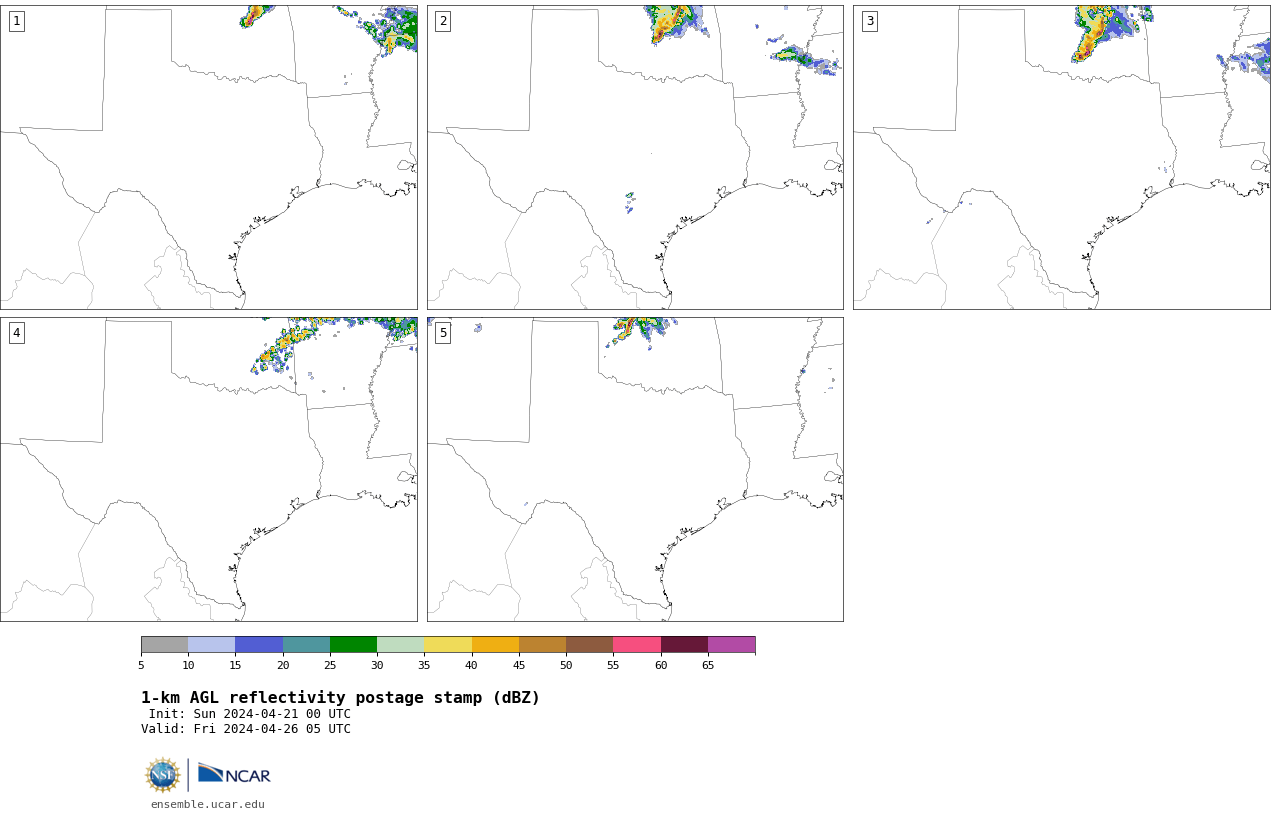This screenshot has height=815, width=1280.
Task: Open ensemble member 1 reflectivity map
Action: click(209, 157)
